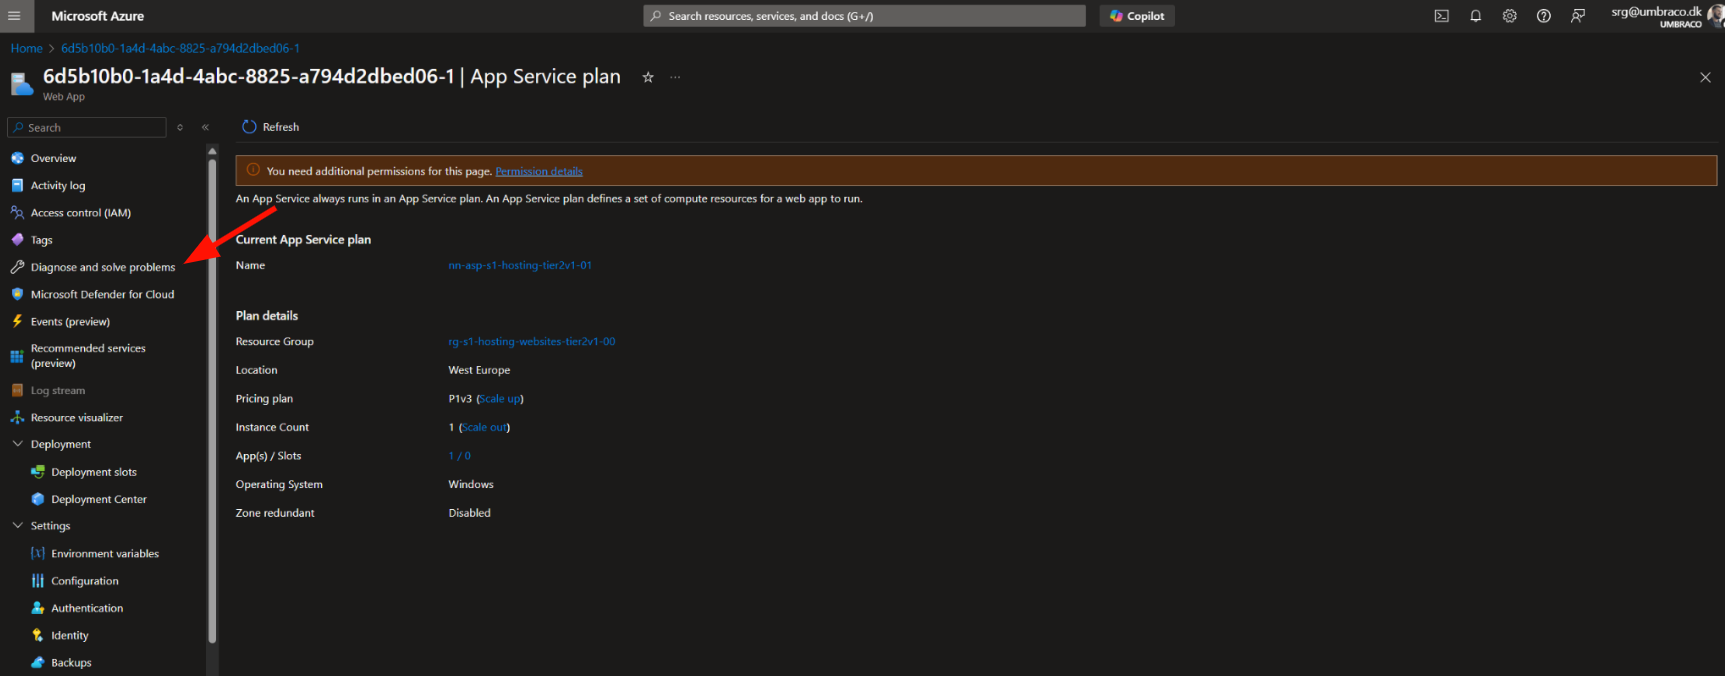Favorite this resource with the star icon
The width and height of the screenshot is (1725, 676).
648,77
